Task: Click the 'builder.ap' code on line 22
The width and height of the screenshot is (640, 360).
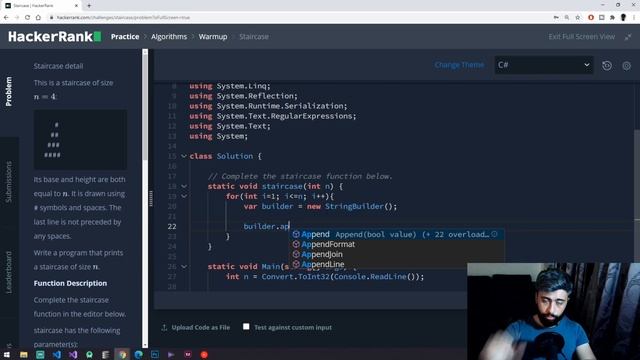Action: coord(267,226)
